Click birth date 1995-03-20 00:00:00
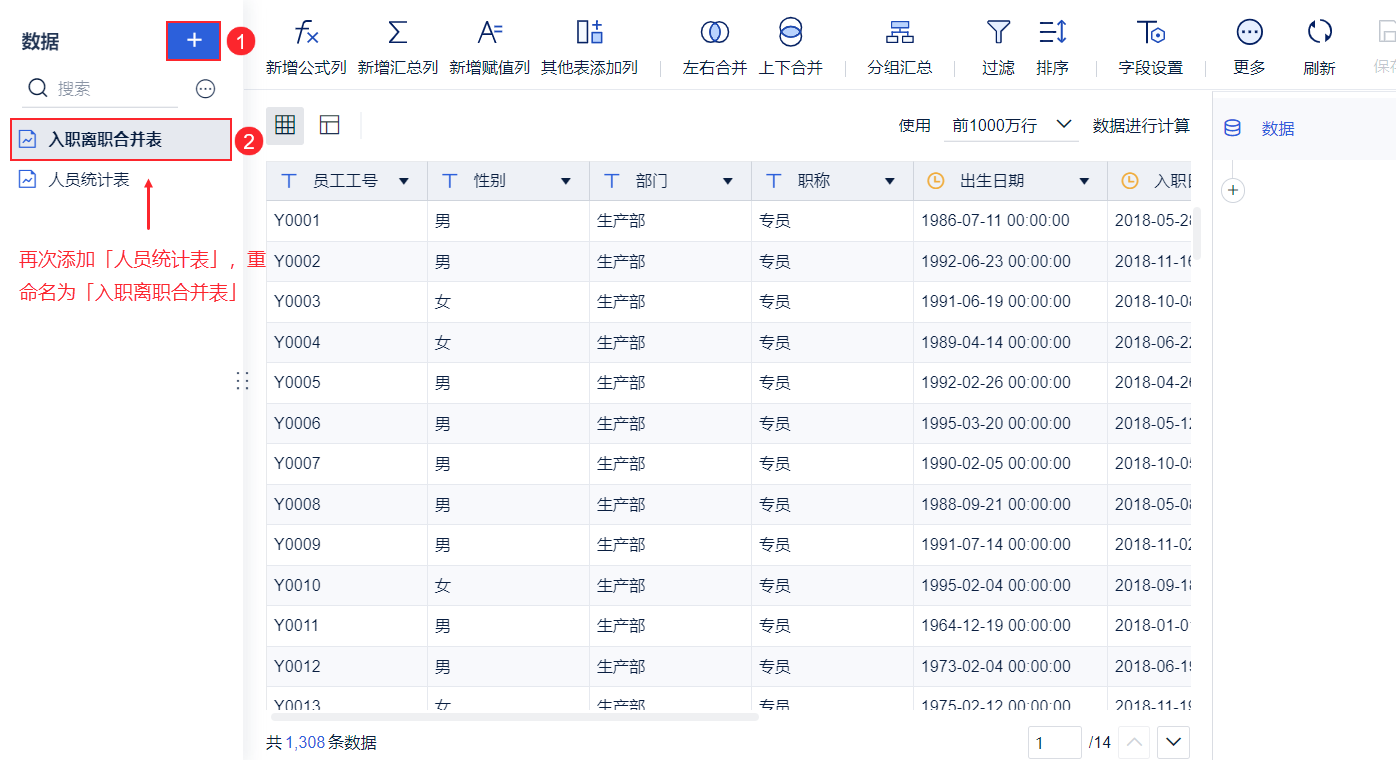 click(1010, 424)
